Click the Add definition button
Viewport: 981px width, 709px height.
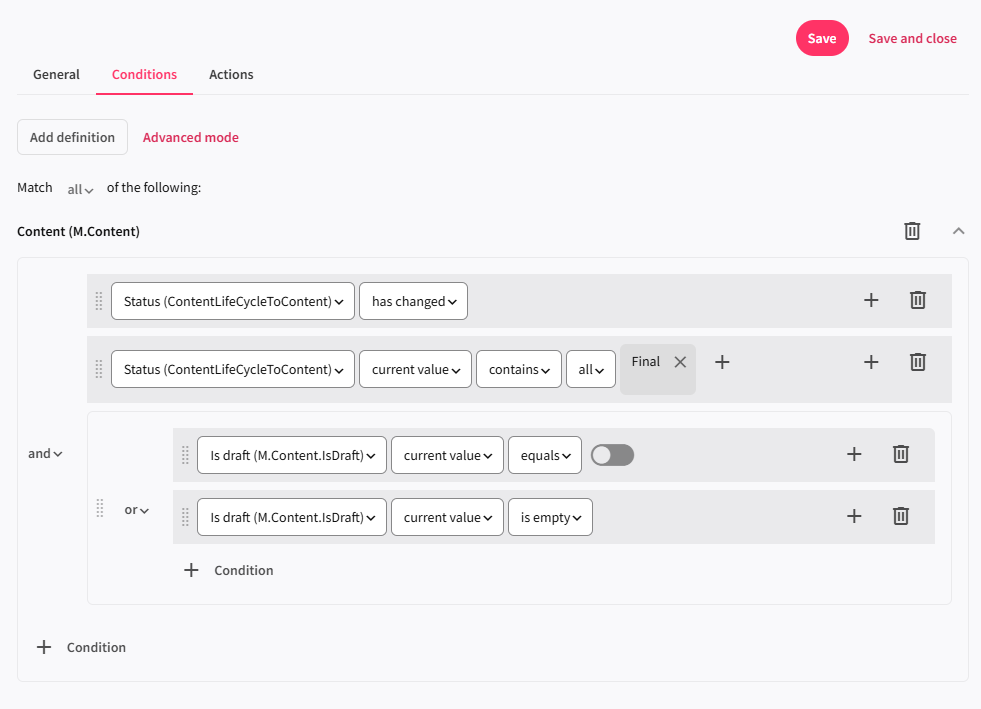tap(72, 137)
